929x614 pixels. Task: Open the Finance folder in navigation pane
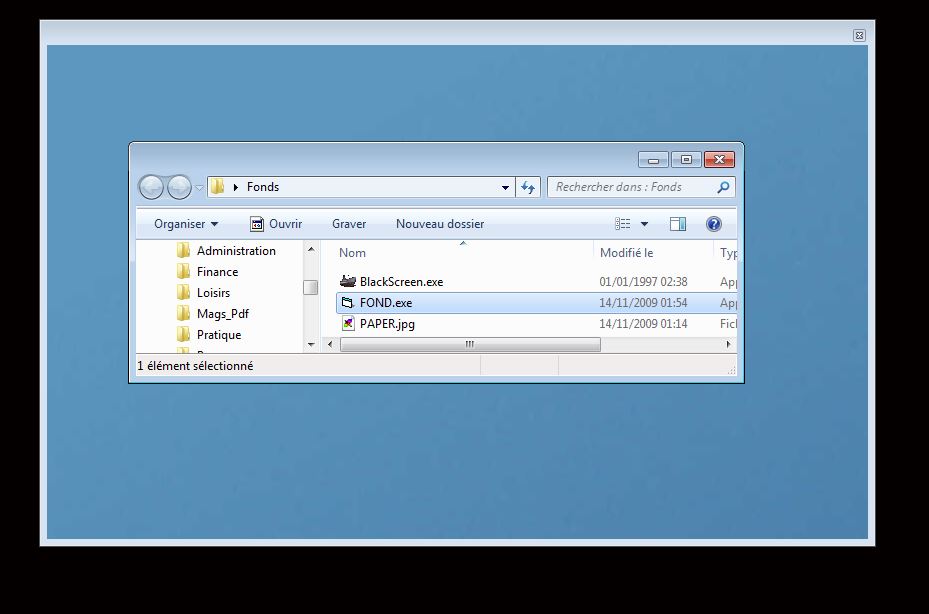217,272
